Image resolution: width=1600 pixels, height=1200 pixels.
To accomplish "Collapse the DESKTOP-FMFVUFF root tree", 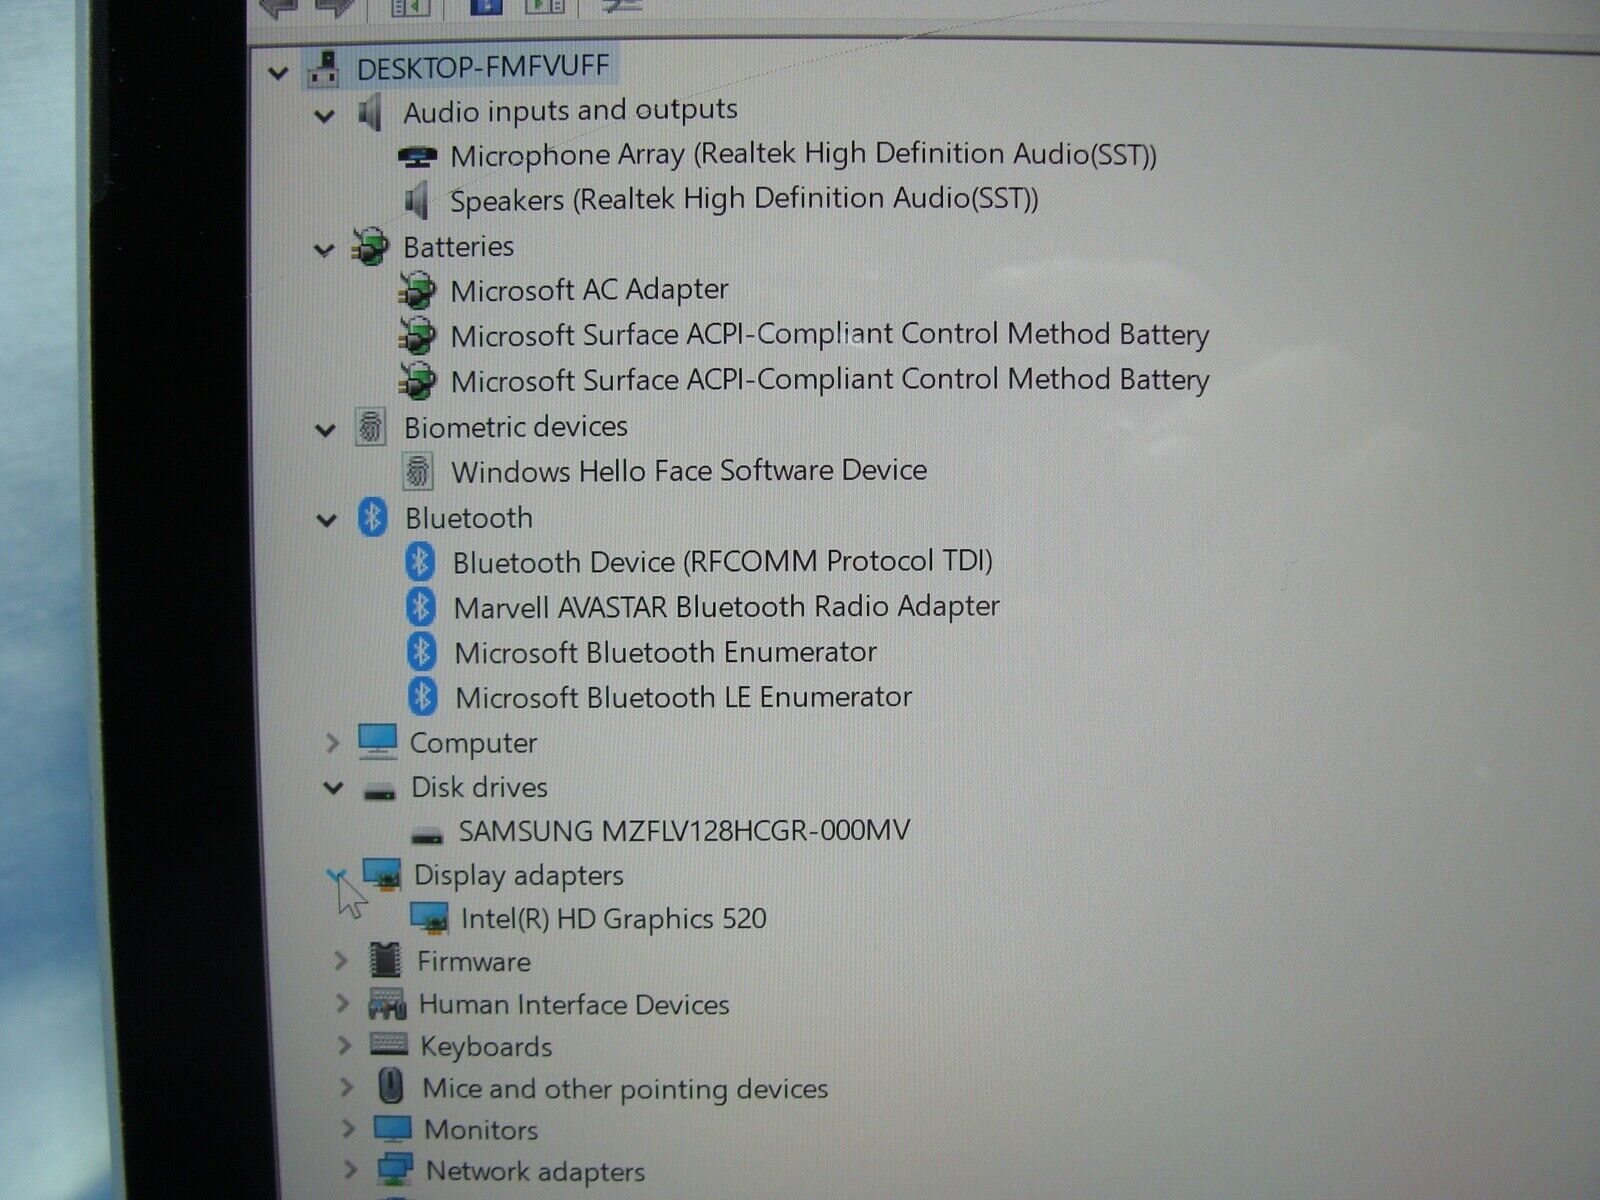I will [279, 72].
